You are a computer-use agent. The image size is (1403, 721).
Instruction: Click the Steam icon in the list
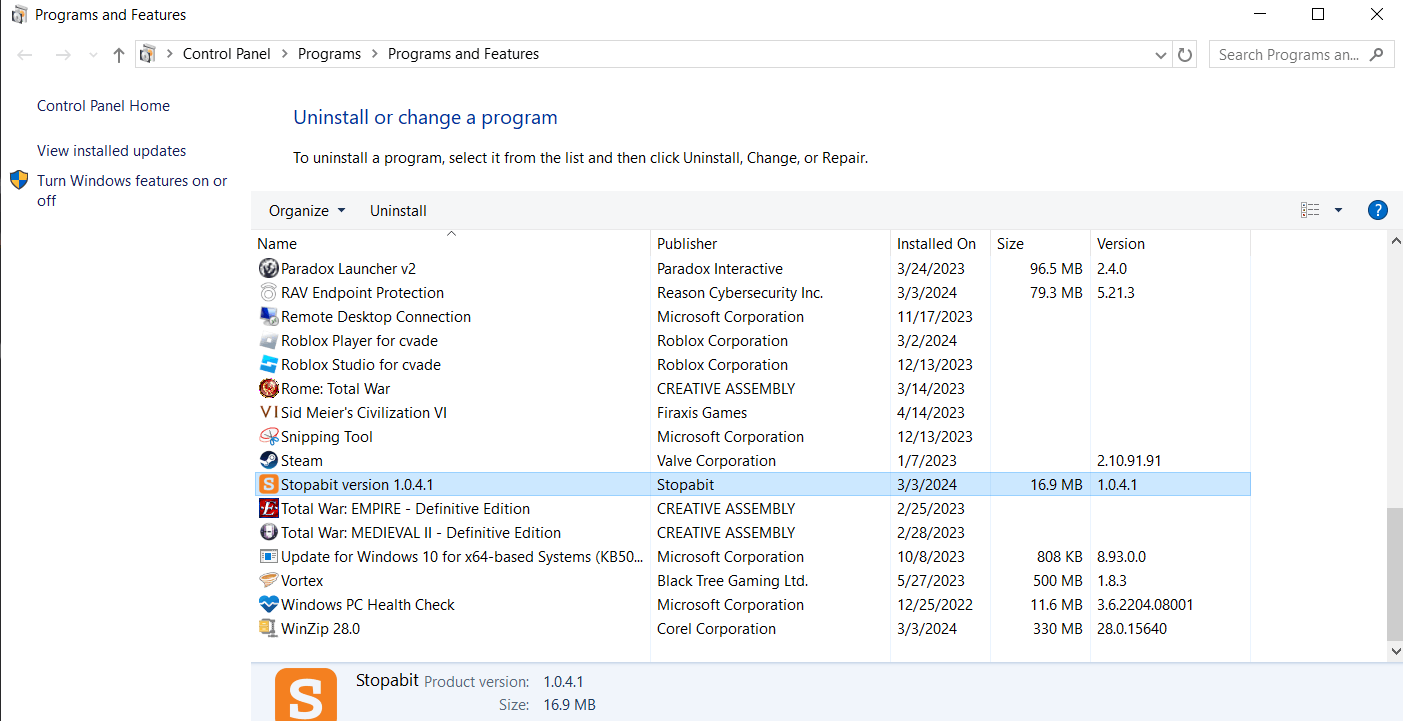268,460
